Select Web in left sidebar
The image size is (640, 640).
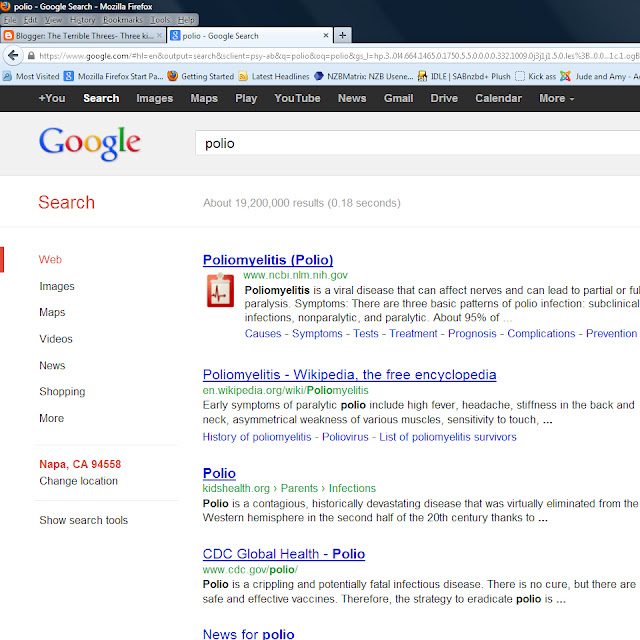coord(50,259)
